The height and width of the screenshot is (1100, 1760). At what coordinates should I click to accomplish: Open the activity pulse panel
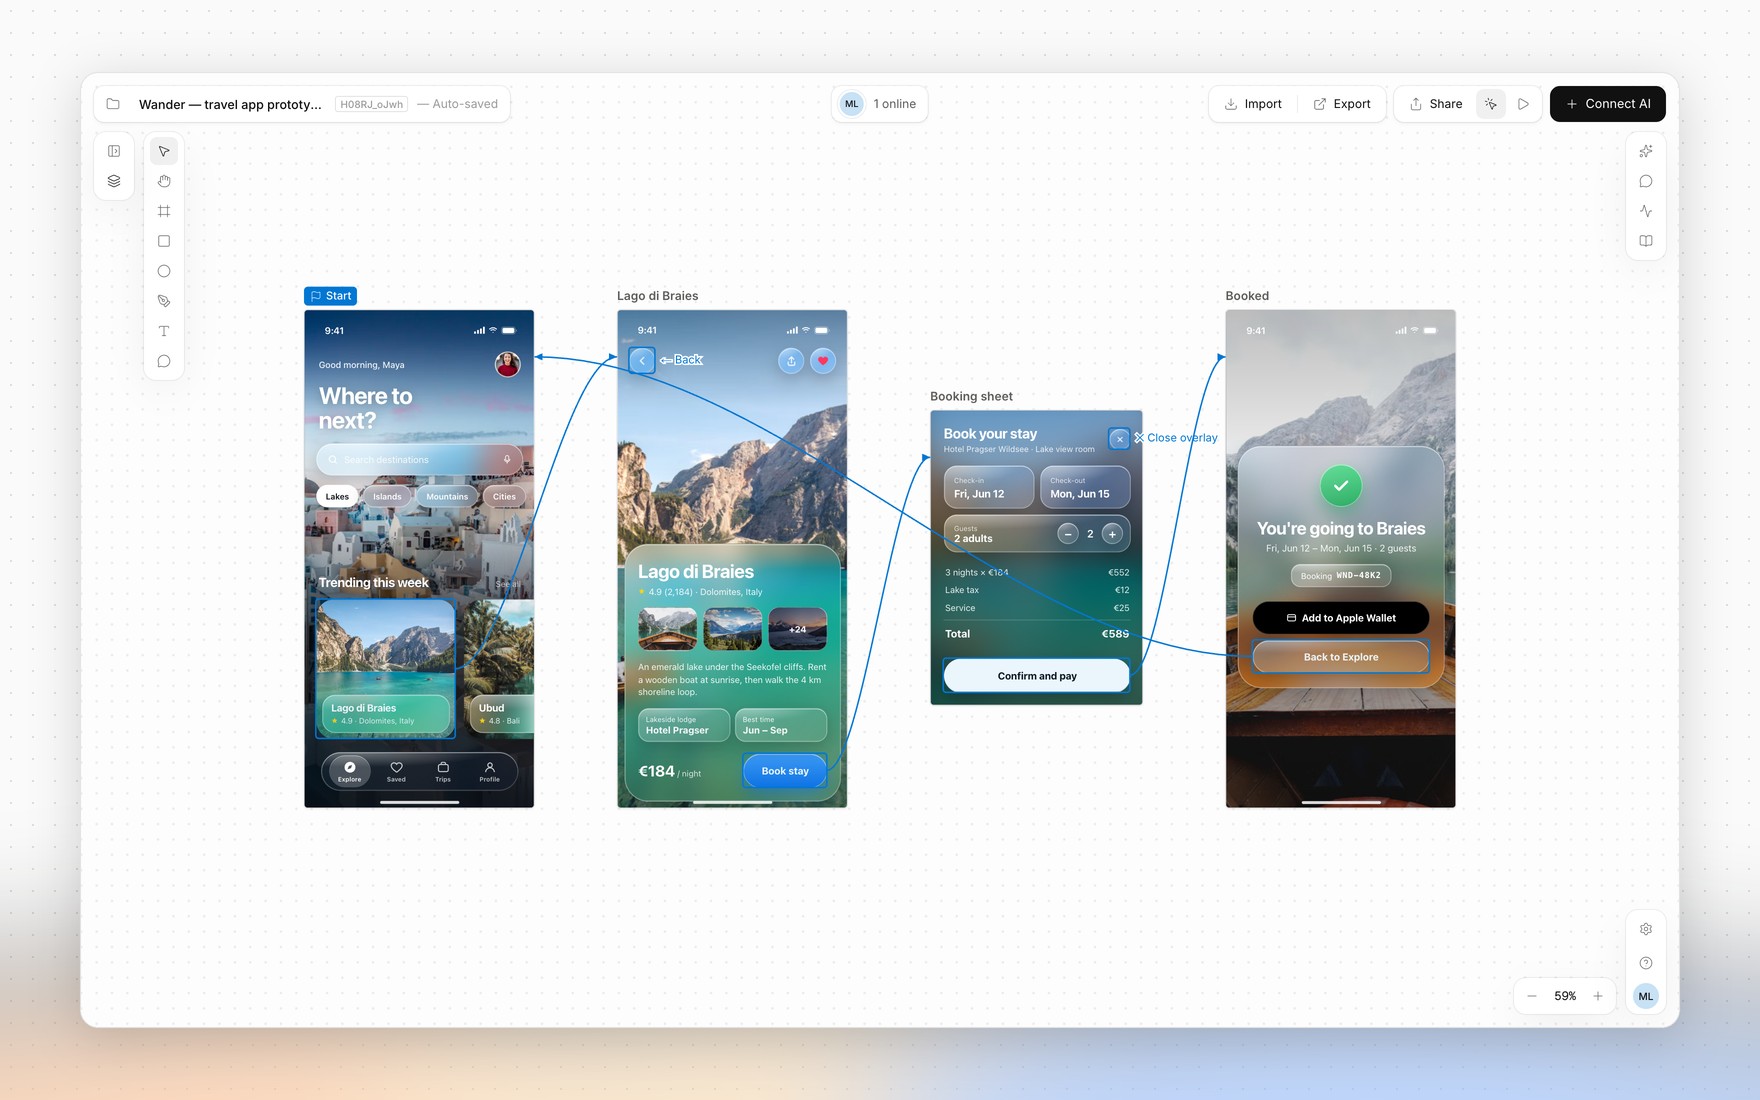(x=1646, y=211)
